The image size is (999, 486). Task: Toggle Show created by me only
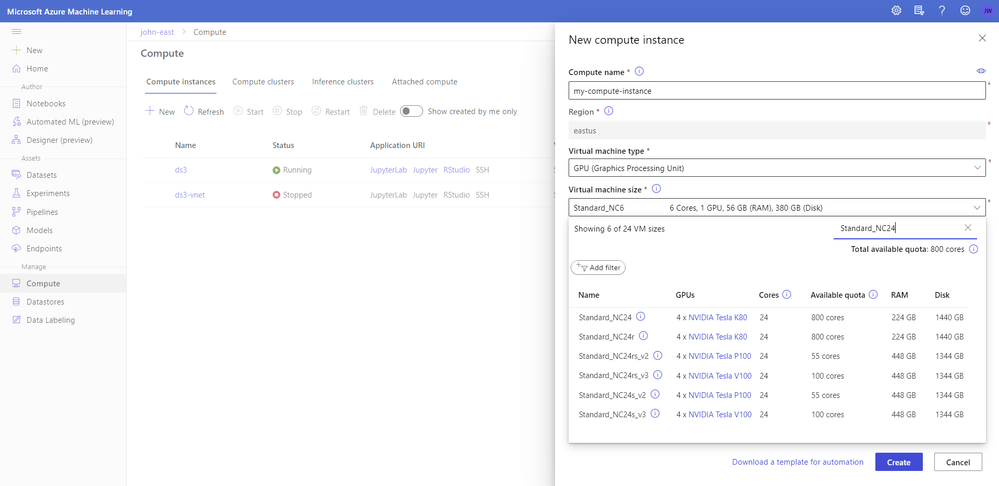412,111
